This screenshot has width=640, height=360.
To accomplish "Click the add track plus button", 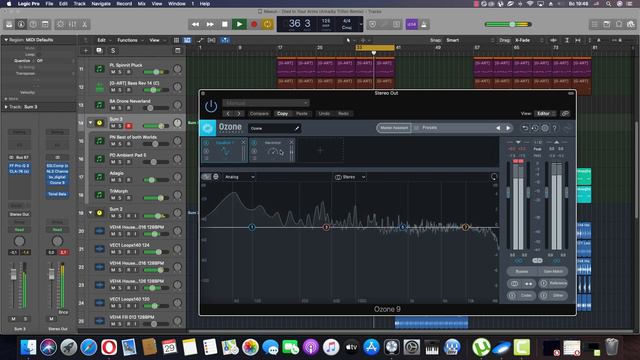I will (x=86, y=51).
